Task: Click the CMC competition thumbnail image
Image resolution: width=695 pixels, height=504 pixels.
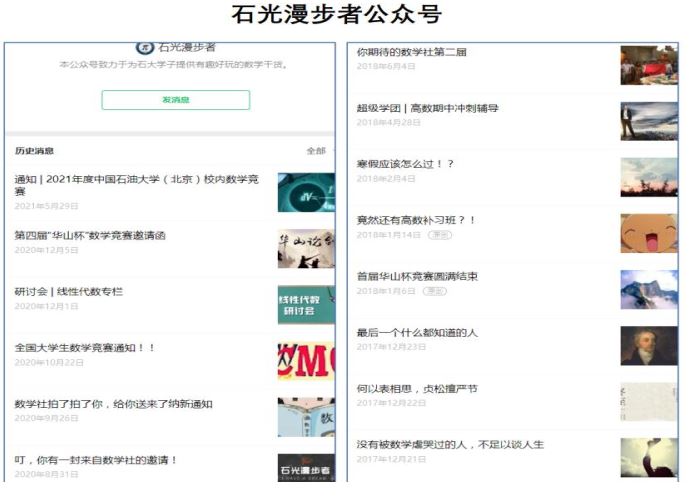Action: pos(306,361)
